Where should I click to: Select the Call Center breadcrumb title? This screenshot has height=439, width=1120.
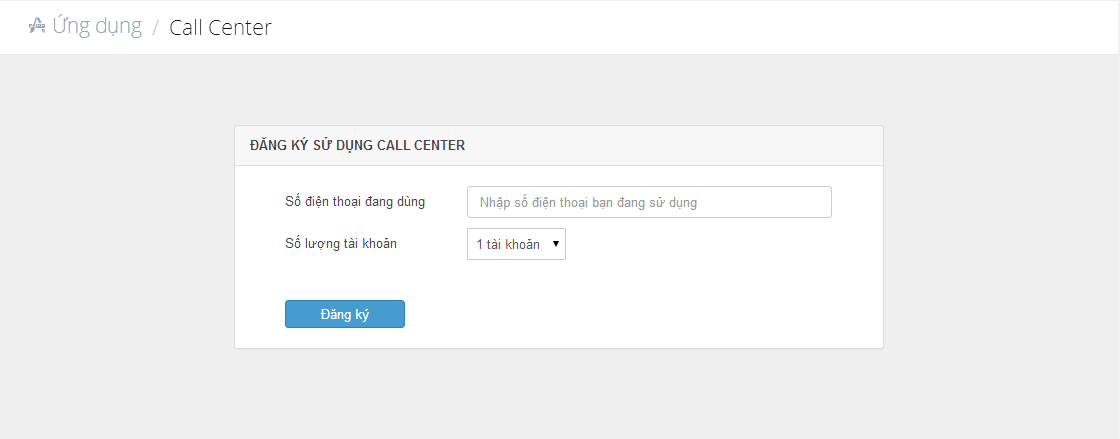pyautogui.click(x=220, y=28)
